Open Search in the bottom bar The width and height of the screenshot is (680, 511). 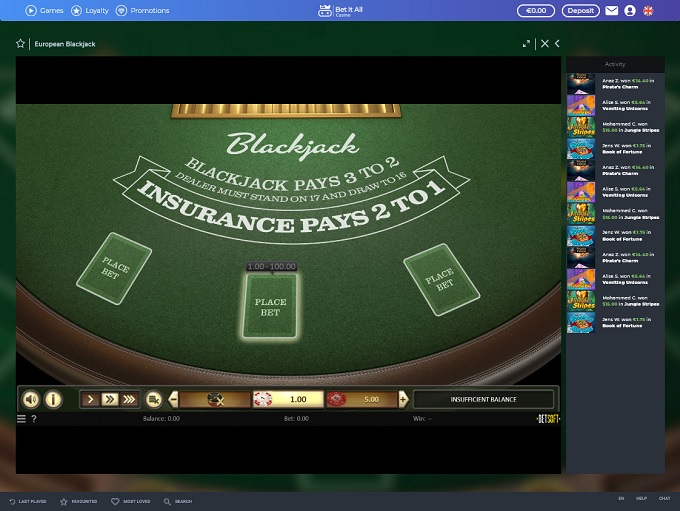point(178,501)
